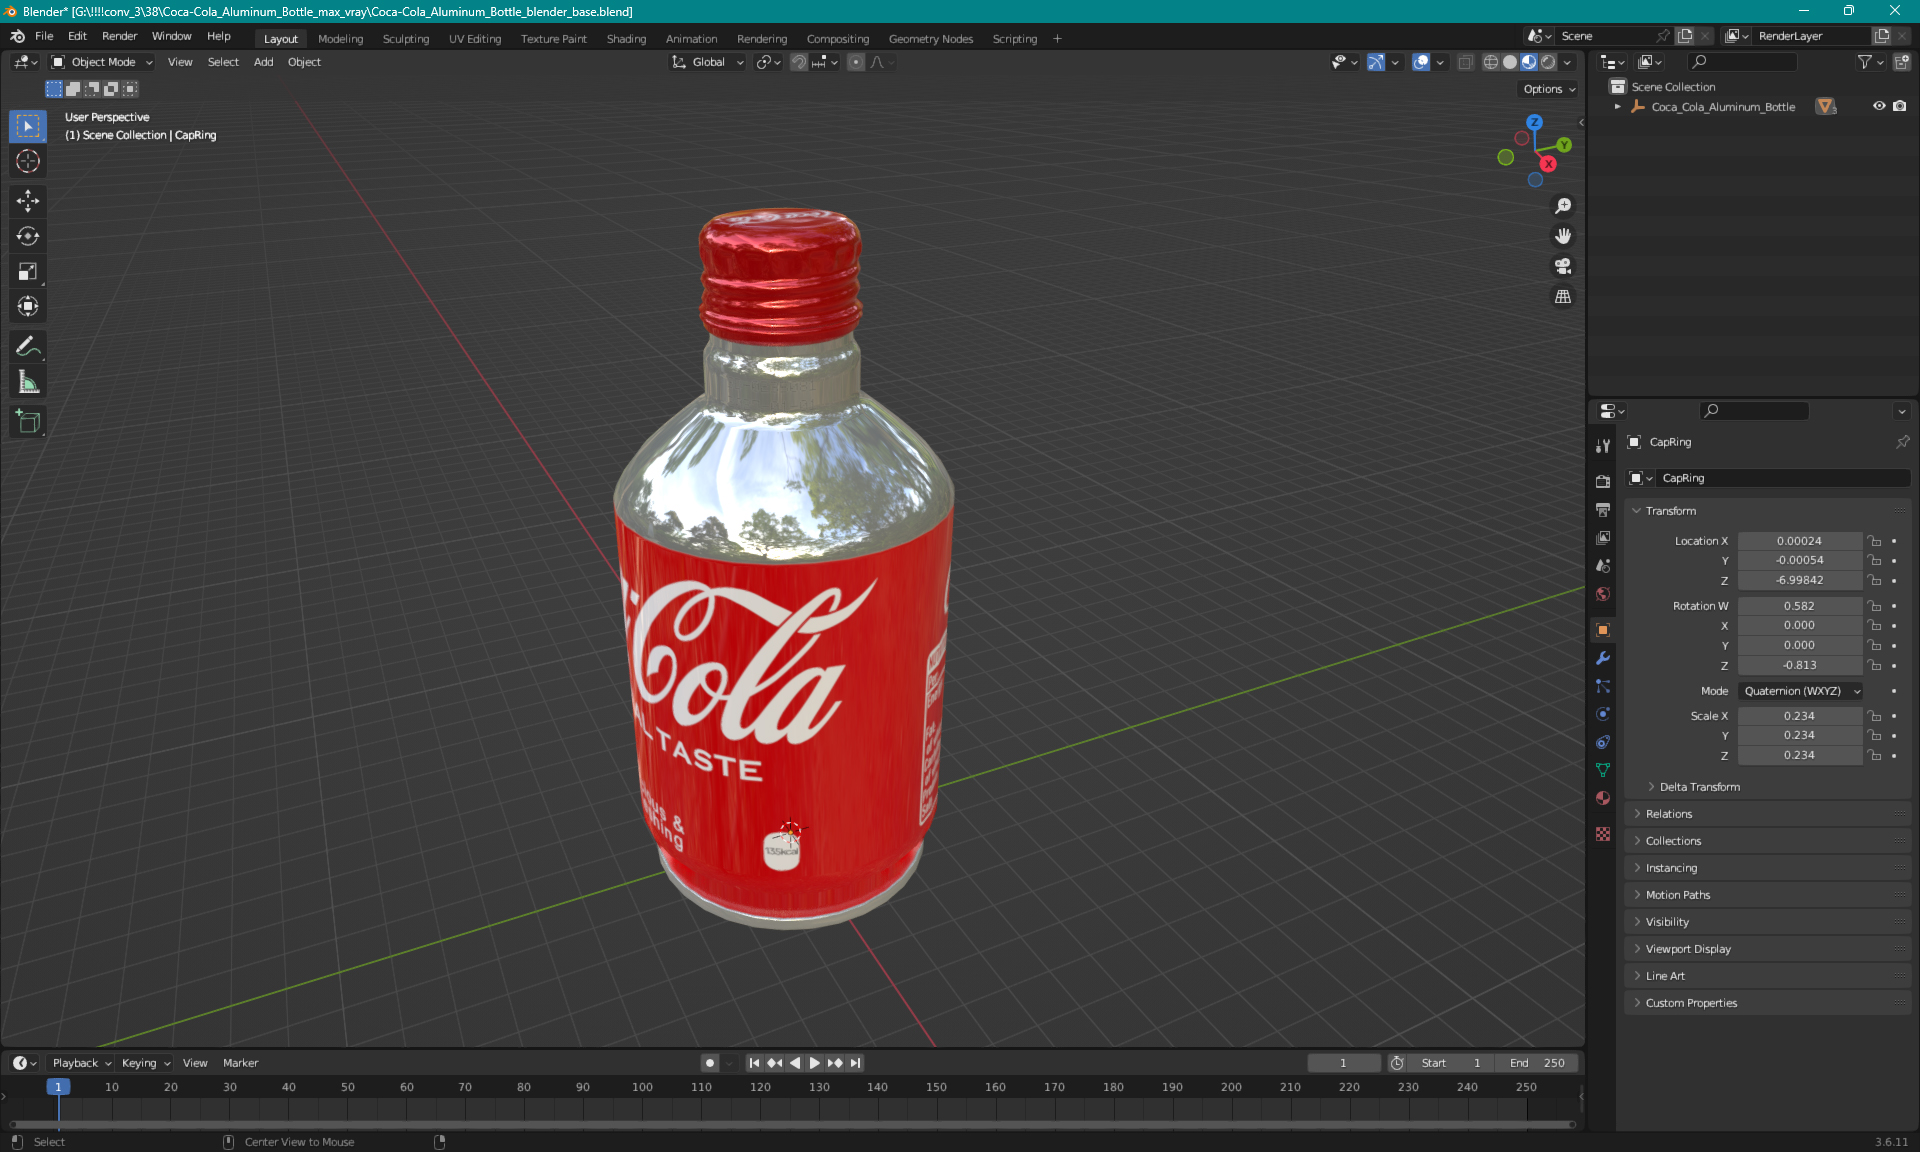Viewport: 1920px width, 1152px height.
Task: Open the viewport Options dropdown
Action: (1549, 89)
